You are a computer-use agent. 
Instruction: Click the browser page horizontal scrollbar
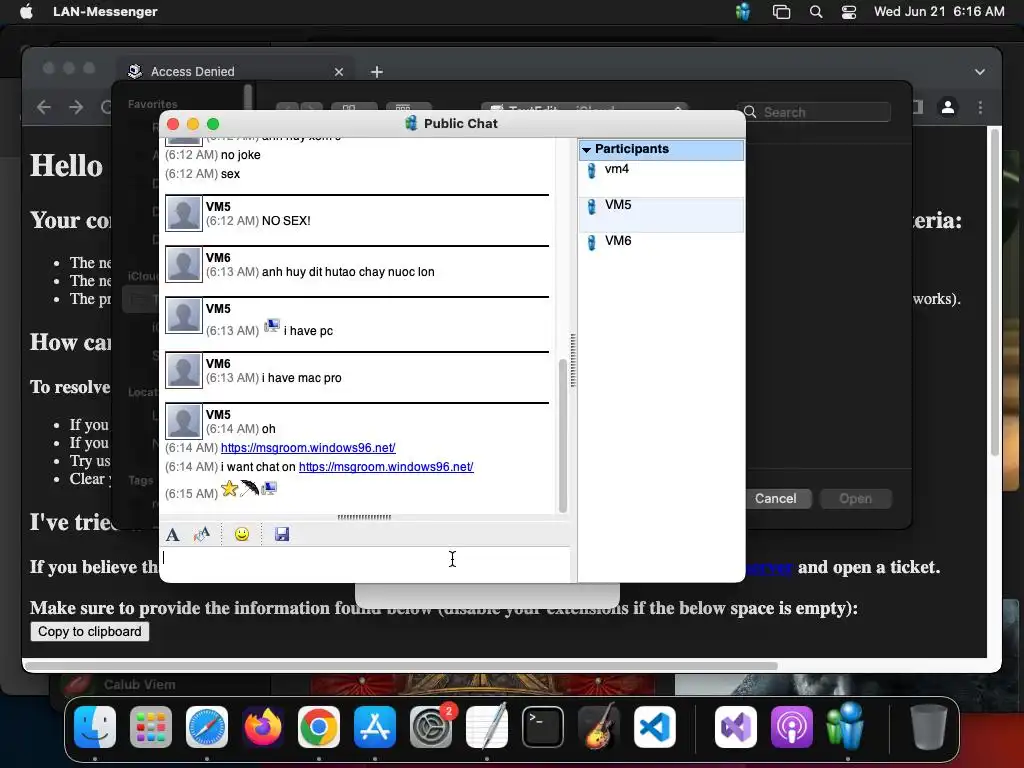tap(401, 666)
